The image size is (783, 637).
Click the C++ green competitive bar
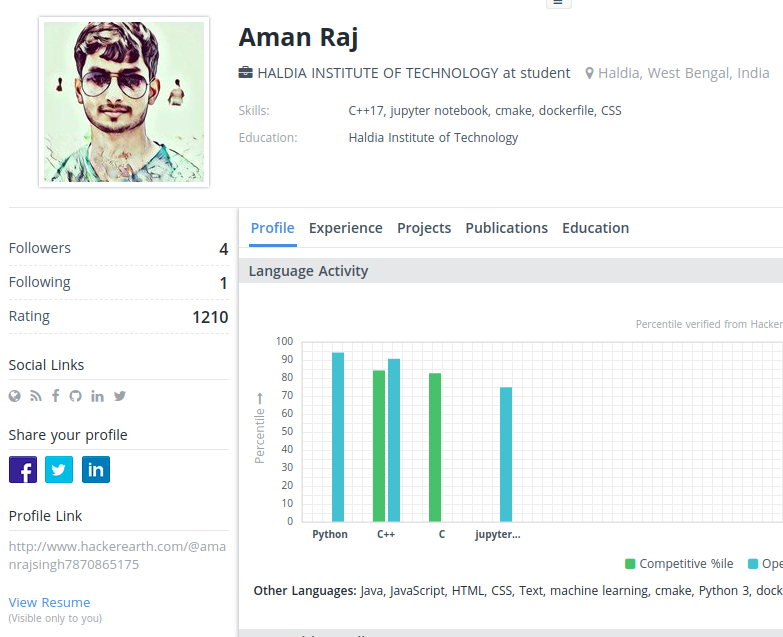point(379,446)
